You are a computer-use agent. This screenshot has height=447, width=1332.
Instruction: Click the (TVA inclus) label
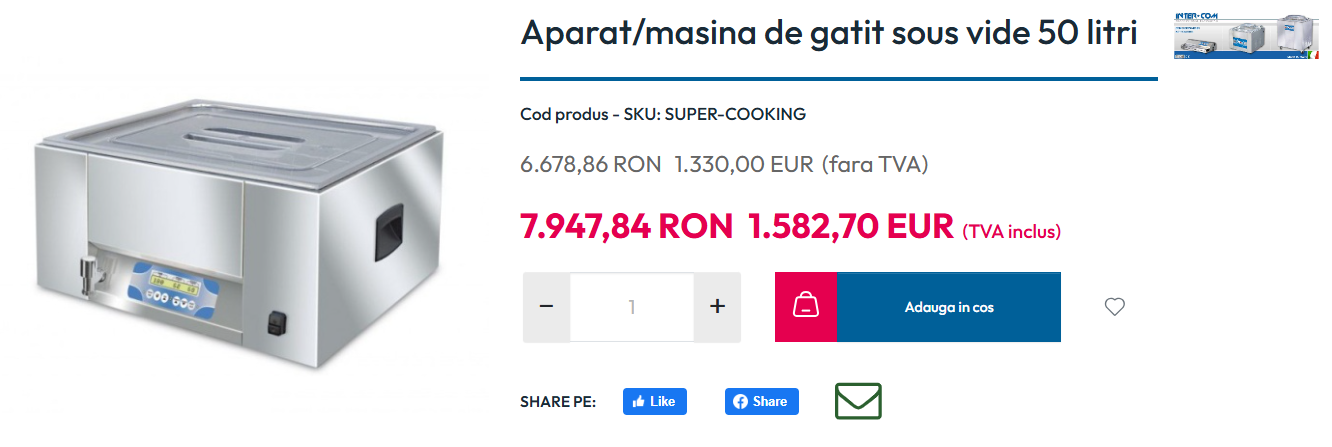[x=1011, y=232]
